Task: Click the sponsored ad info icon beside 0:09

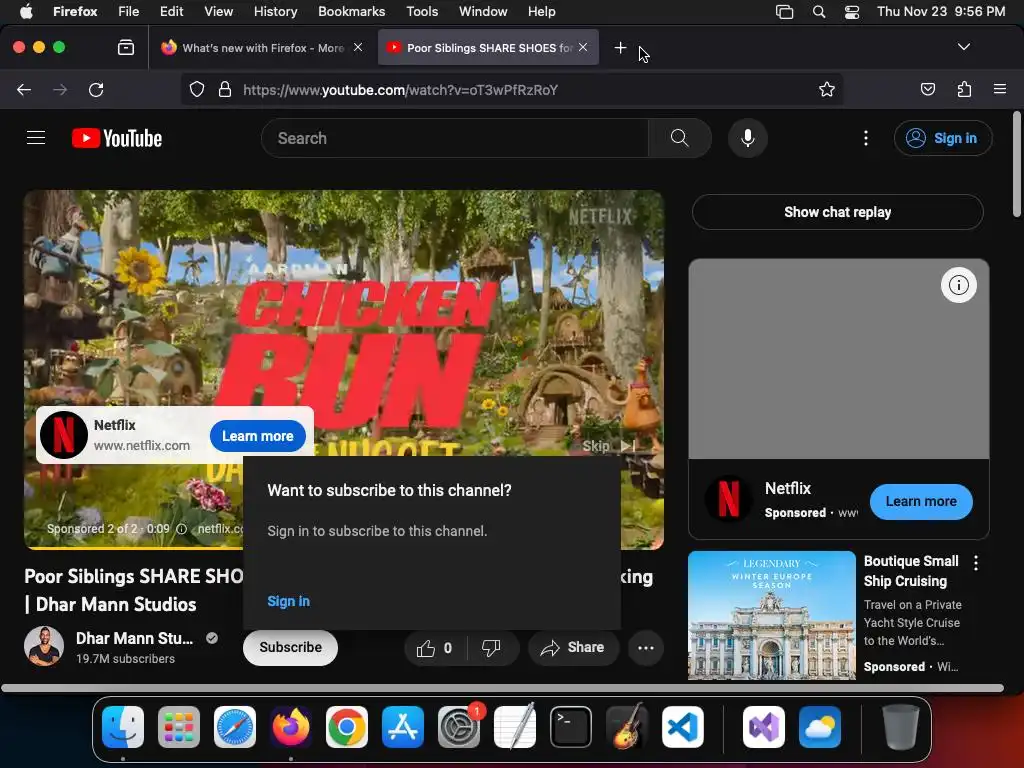Action: pyautogui.click(x=182, y=529)
